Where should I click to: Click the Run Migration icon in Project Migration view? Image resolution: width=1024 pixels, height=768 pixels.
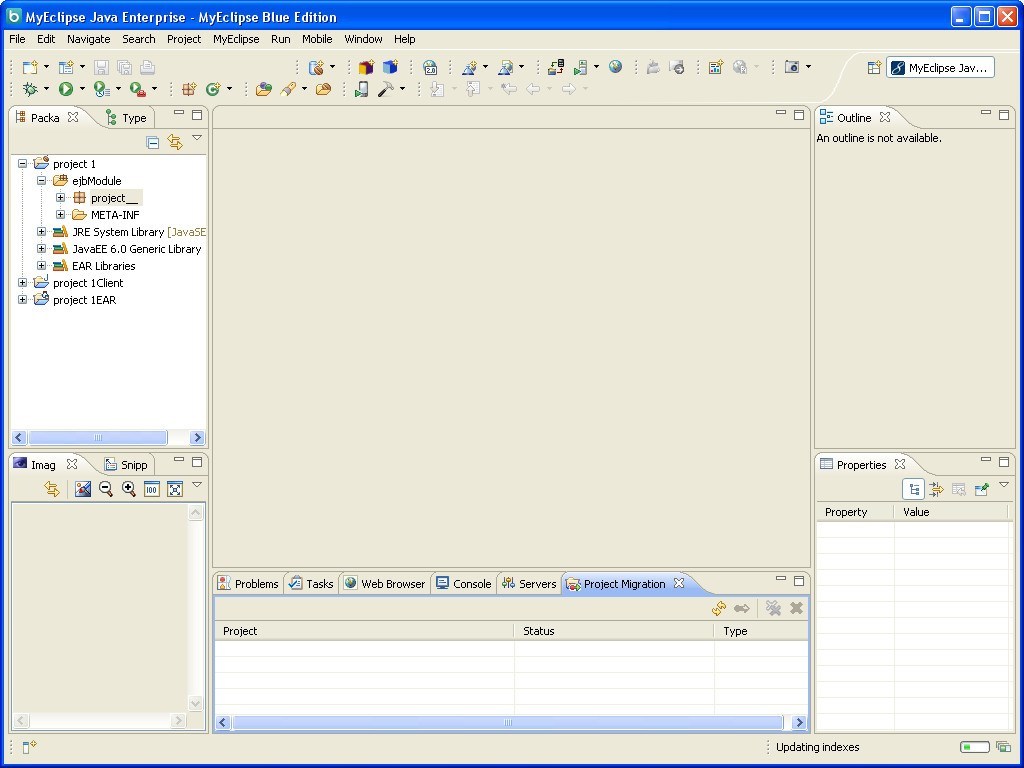pos(718,608)
